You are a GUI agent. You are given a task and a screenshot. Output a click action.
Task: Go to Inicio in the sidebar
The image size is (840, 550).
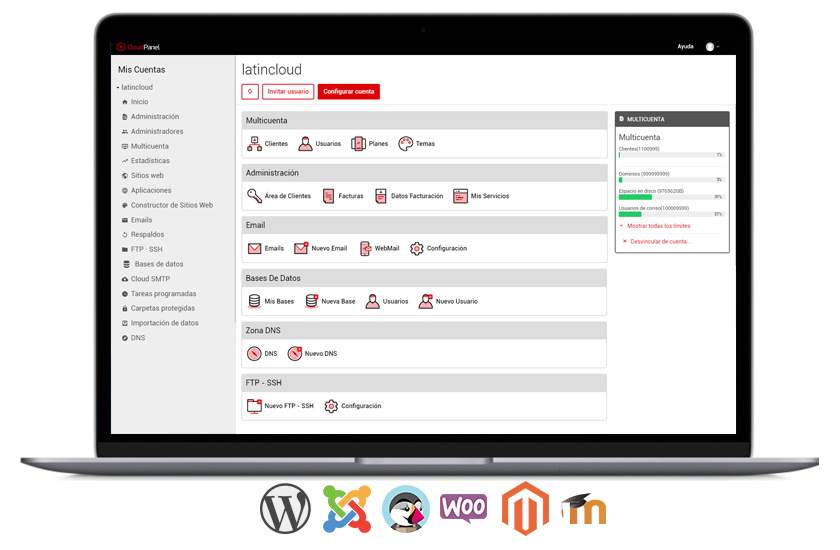click(x=139, y=102)
